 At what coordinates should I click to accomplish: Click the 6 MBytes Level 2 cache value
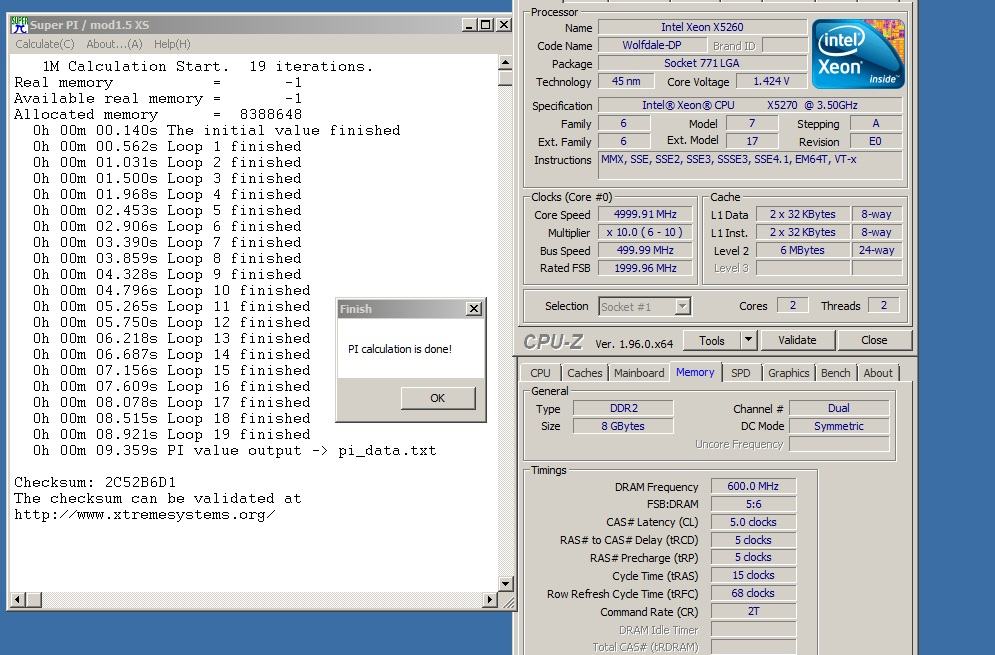coord(803,250)
